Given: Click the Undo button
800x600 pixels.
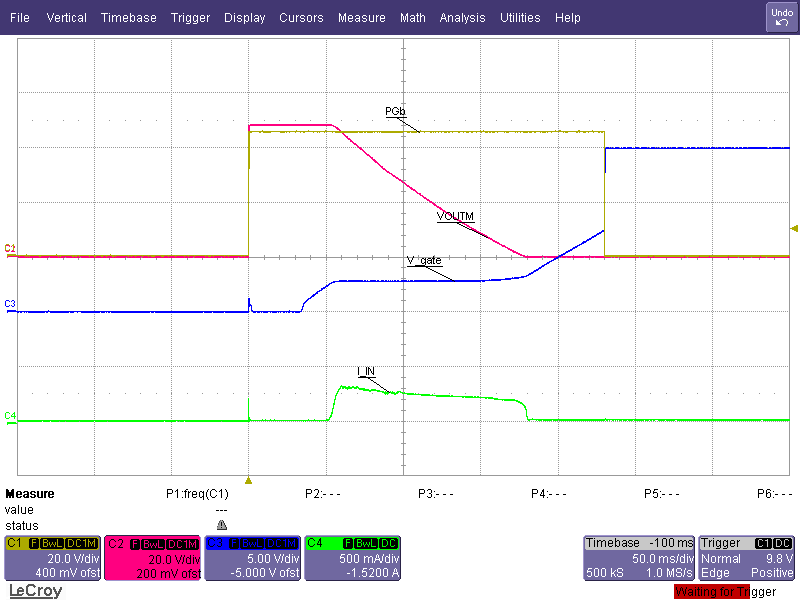Looking at the screenshot, I should point(781,17).
